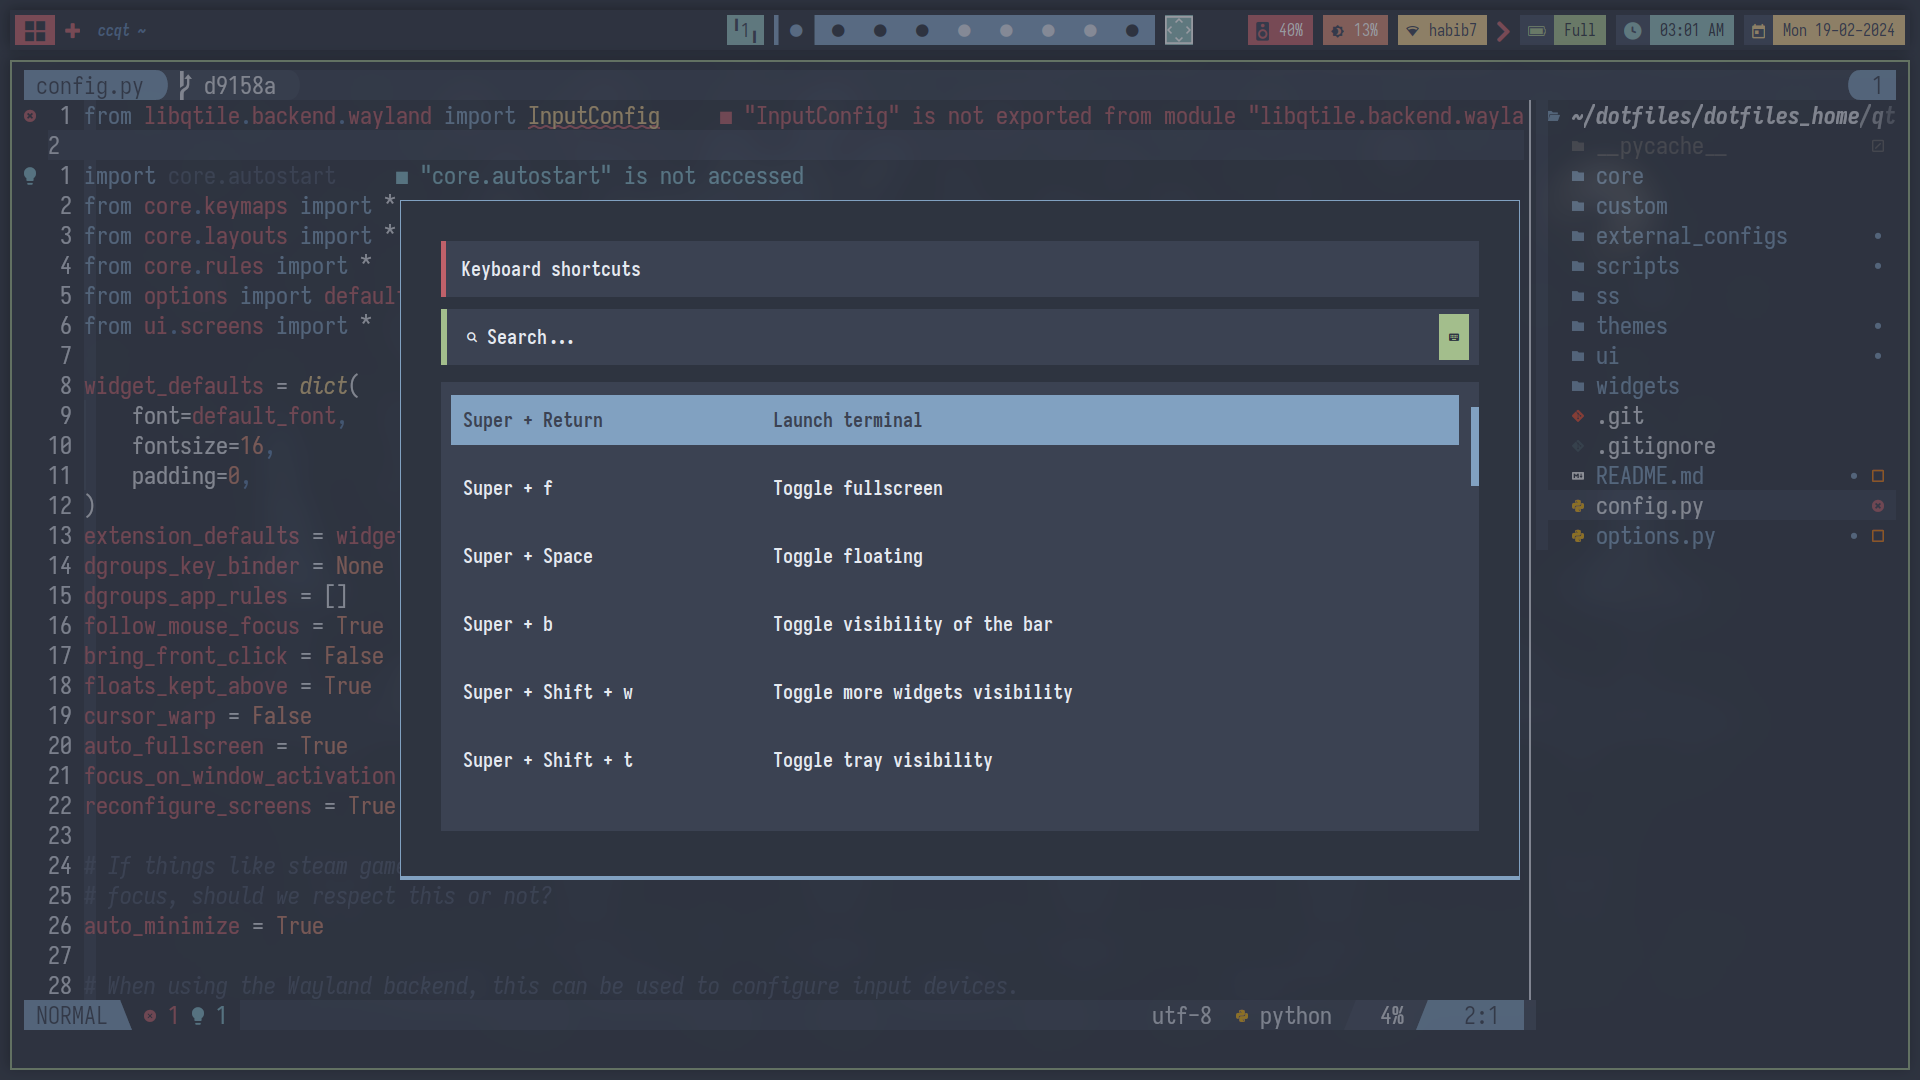Image resolution: width=1920 pixels, height=1080 pixels.
Task: Click the python filetype in statusline
Action: (1283, 1016)
